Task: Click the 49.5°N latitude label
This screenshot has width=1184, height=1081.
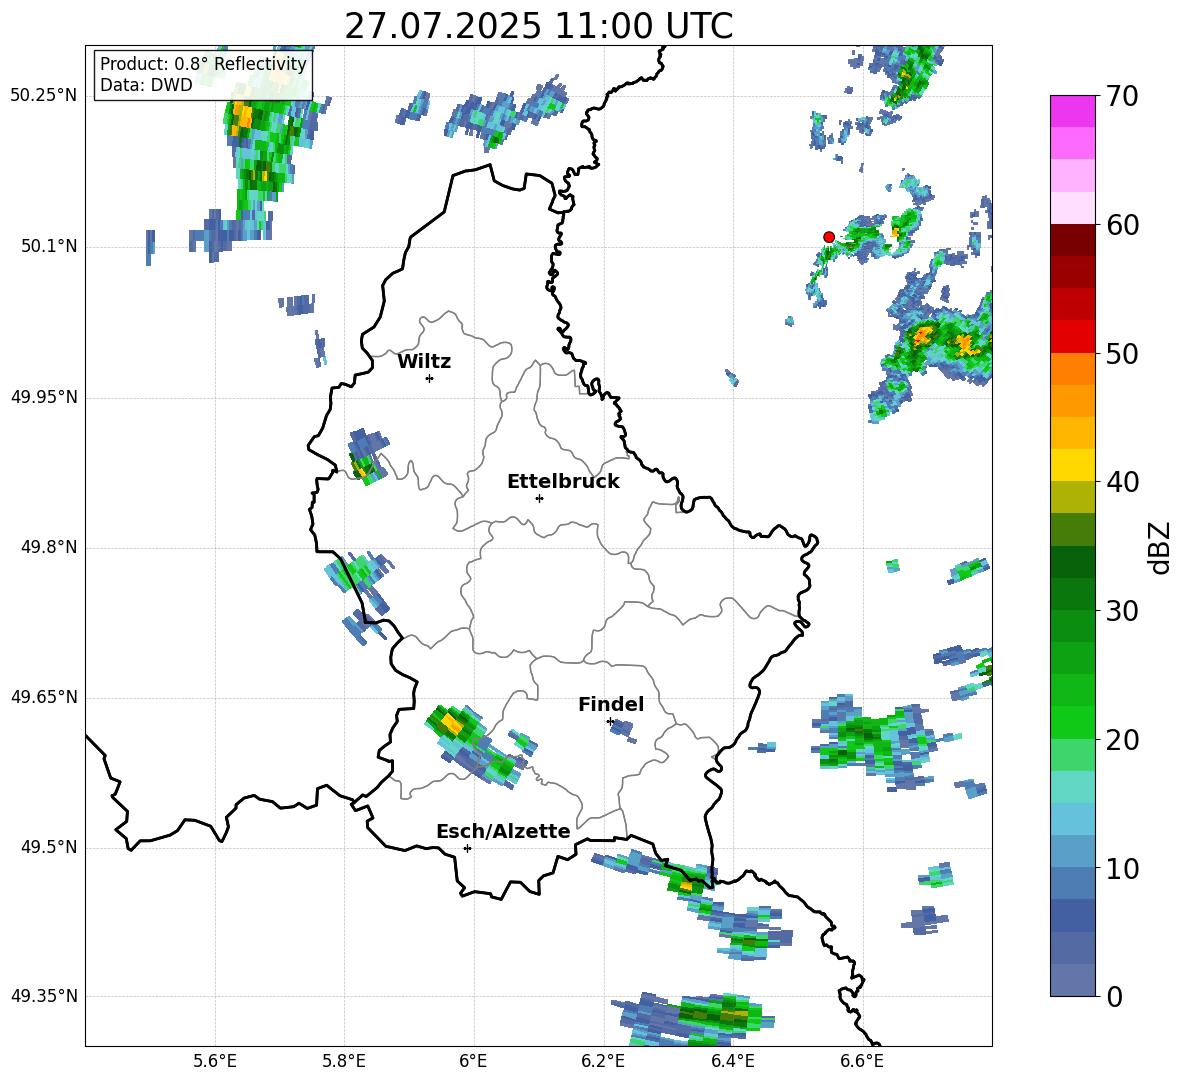Action: (x=49, y=848)
